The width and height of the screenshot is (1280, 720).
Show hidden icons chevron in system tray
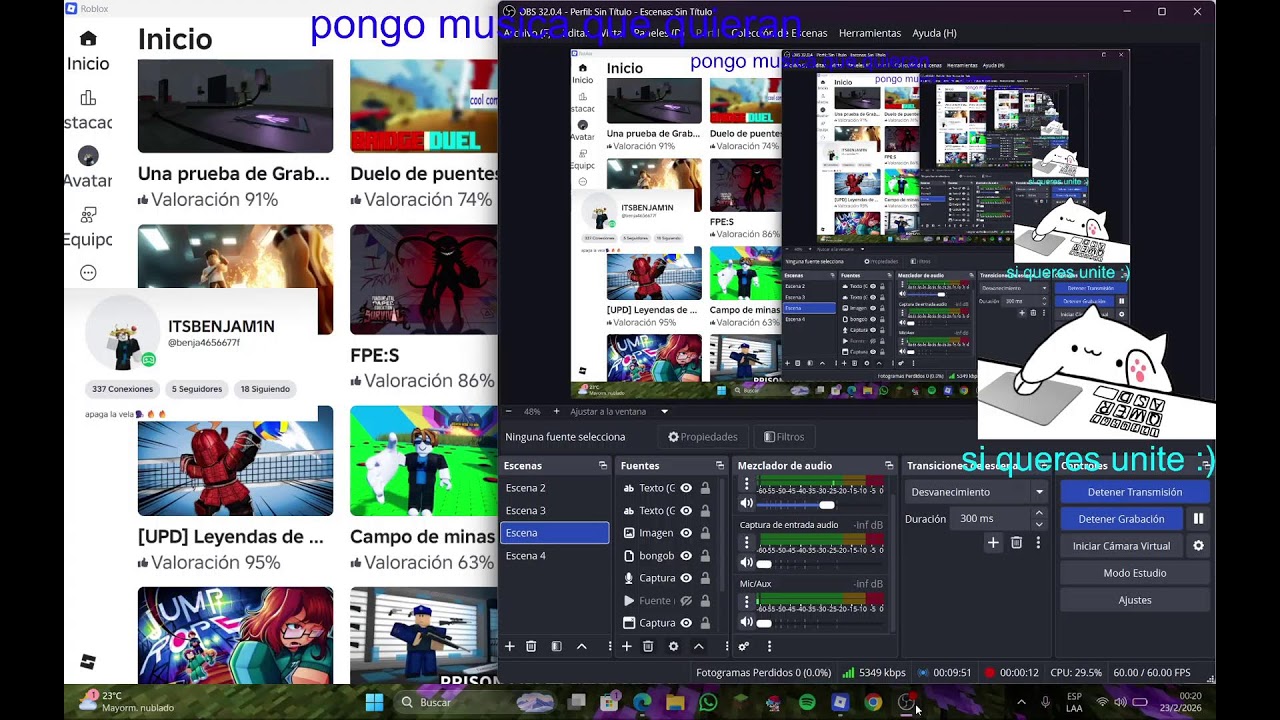(x=1021, y=703)
